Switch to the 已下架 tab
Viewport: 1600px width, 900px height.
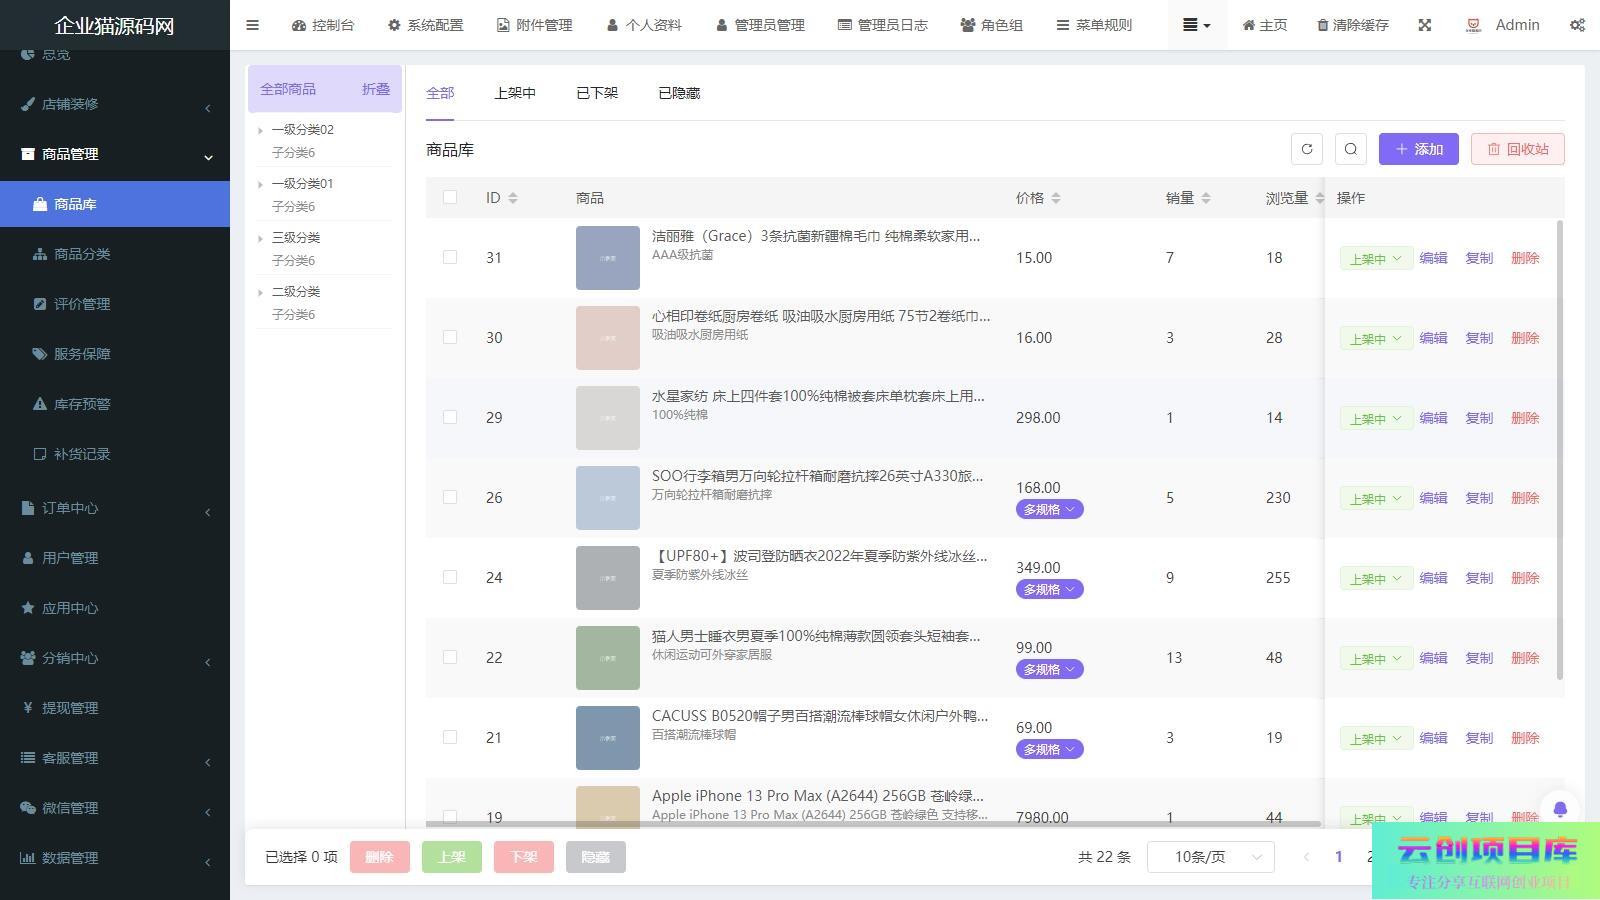pyautogui.click(x=596, y=93)
